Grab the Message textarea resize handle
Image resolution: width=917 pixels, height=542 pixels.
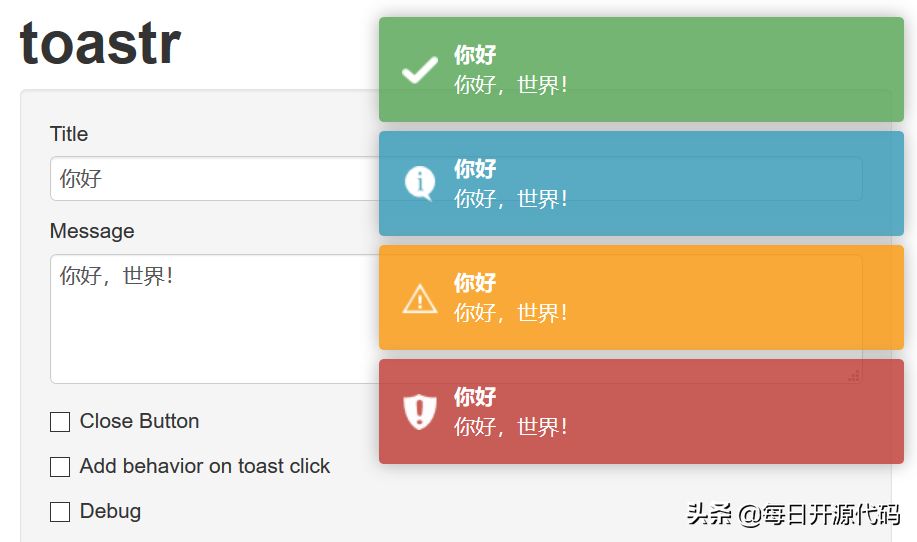854,375
